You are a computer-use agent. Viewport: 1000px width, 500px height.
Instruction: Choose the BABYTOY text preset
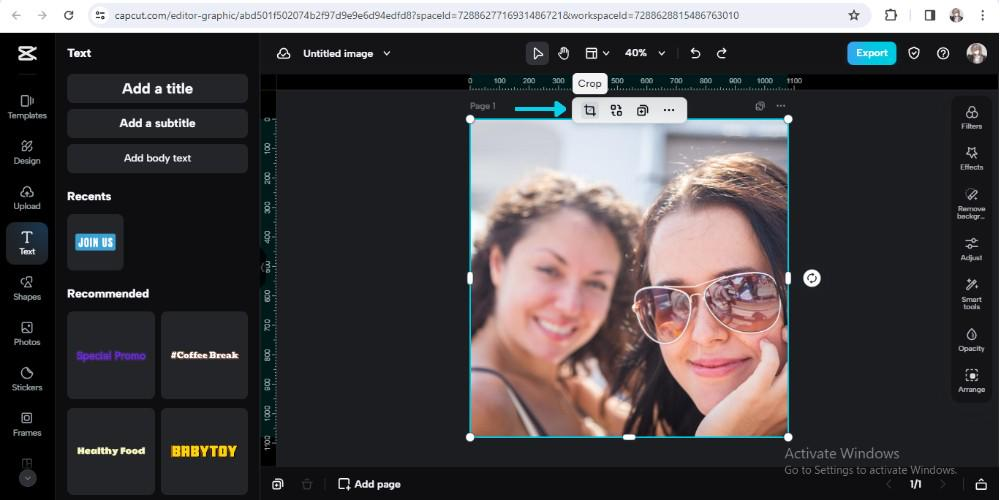tap(204, 452)
